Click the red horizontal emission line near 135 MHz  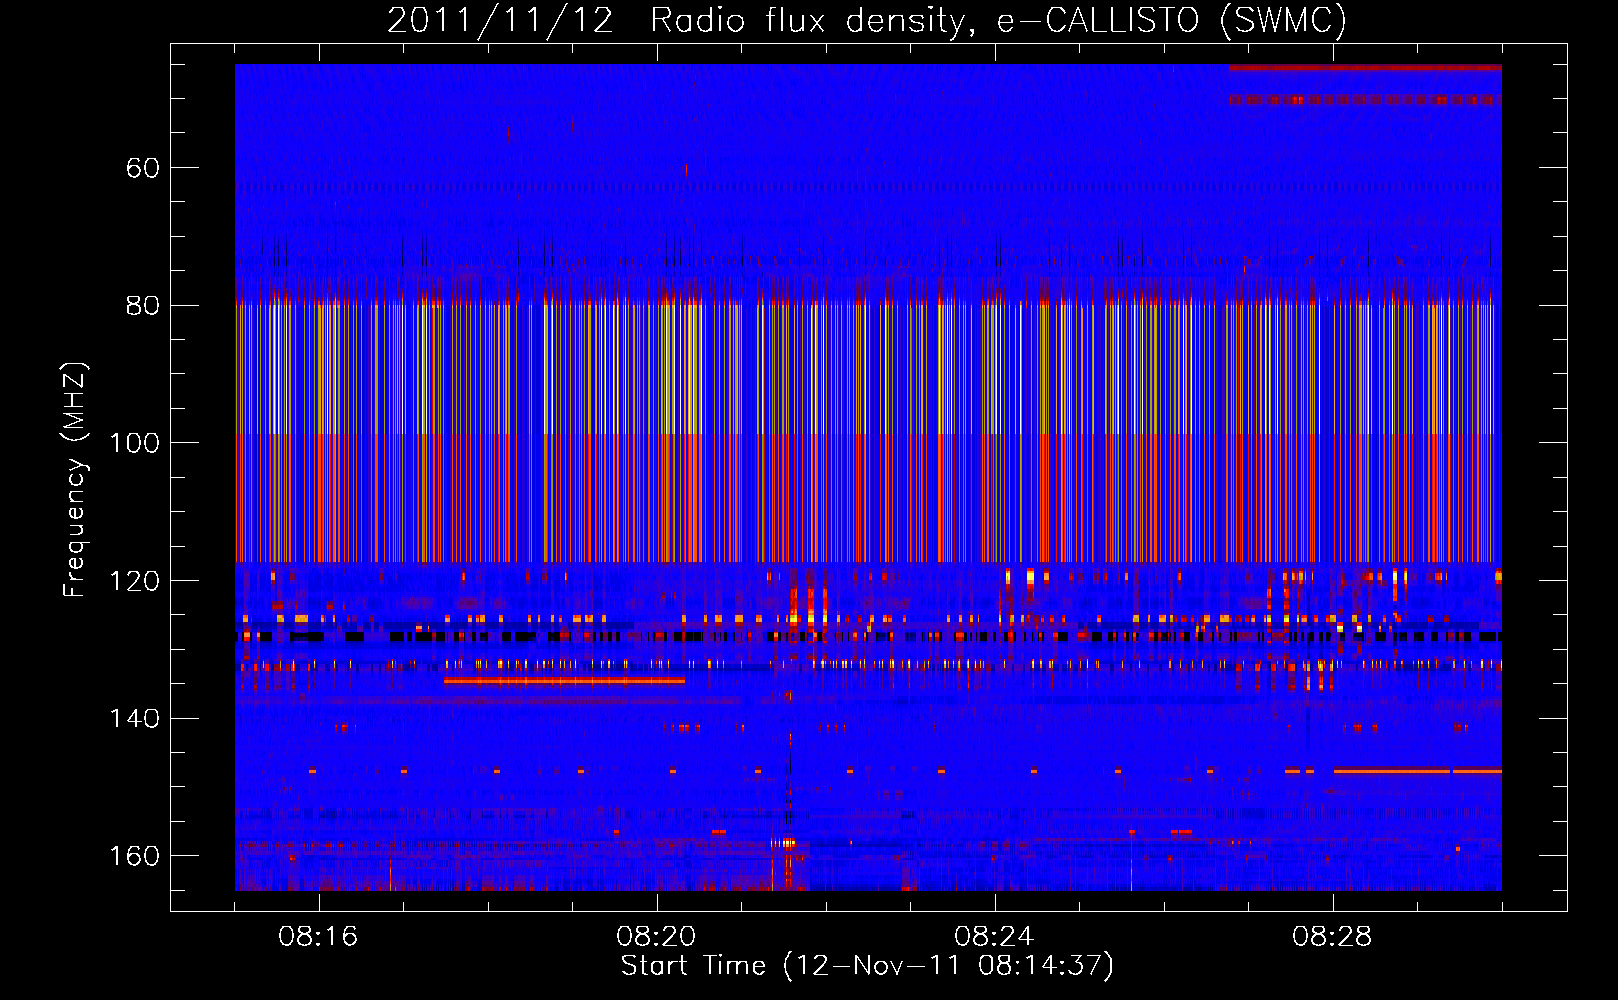coord(565,681)
